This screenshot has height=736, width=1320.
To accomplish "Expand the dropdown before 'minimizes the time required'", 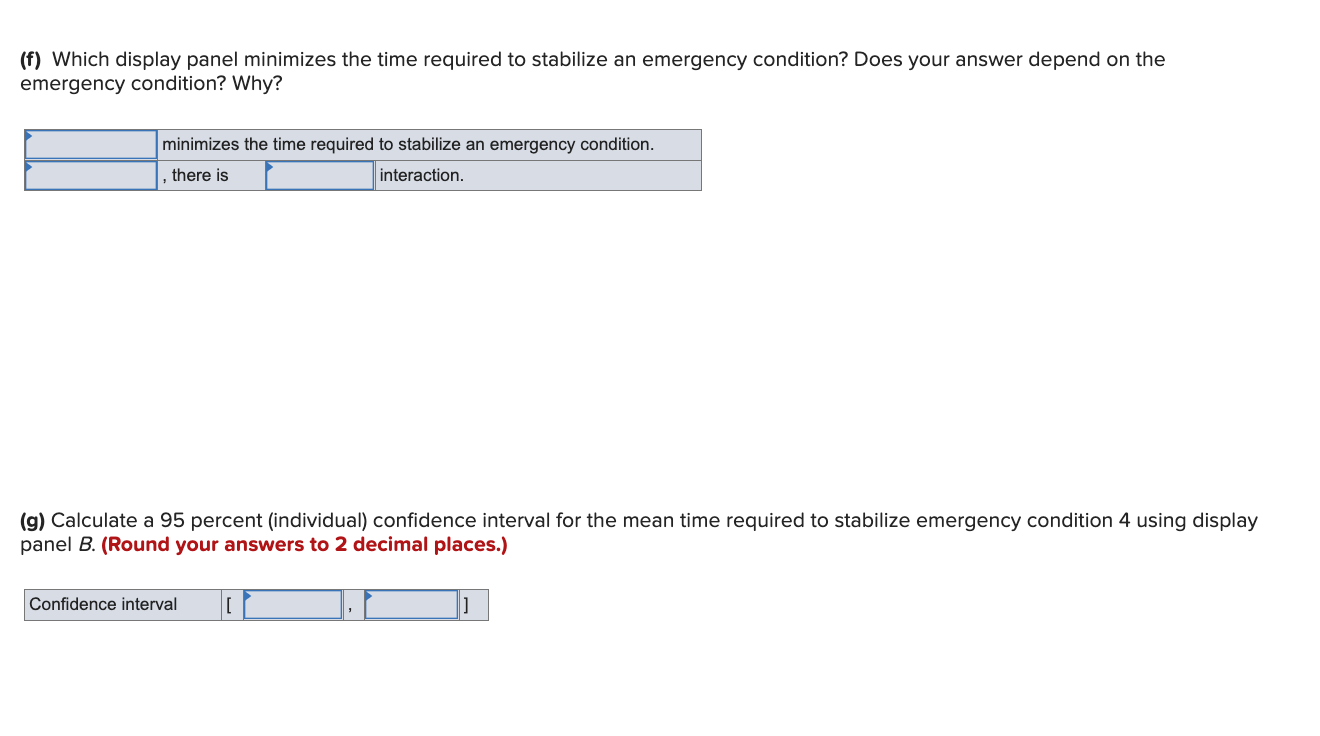I will [90, 144].
